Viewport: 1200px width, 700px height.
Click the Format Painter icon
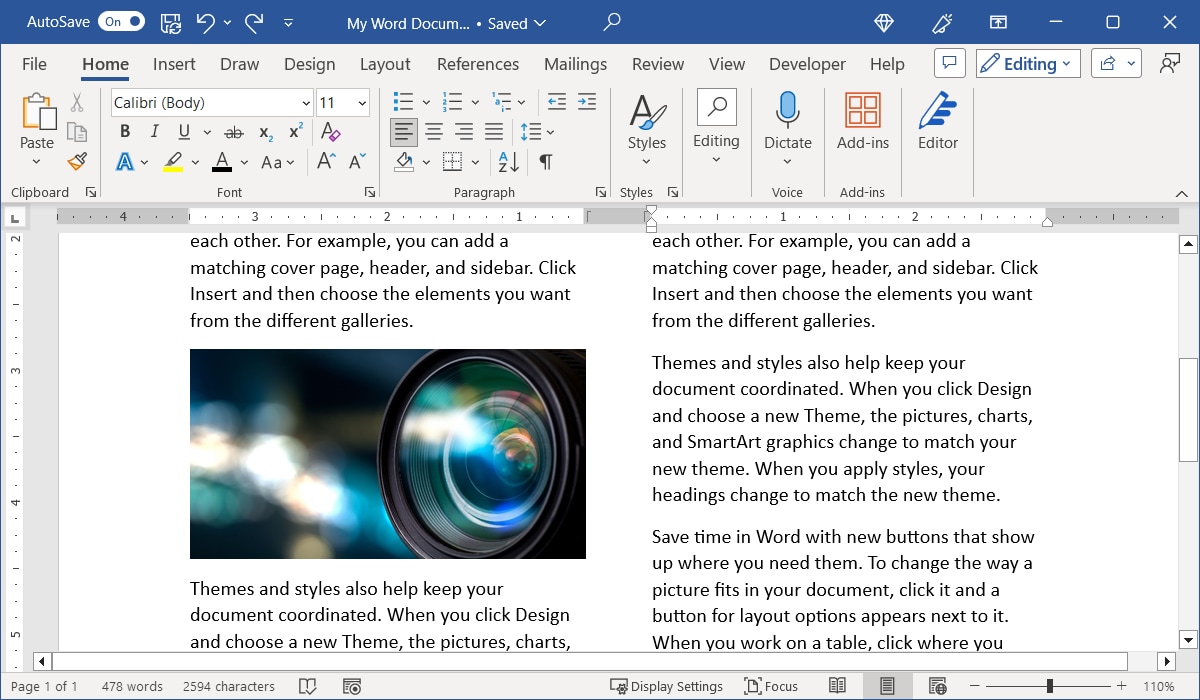pyautogui.click(x=77, y=161)
